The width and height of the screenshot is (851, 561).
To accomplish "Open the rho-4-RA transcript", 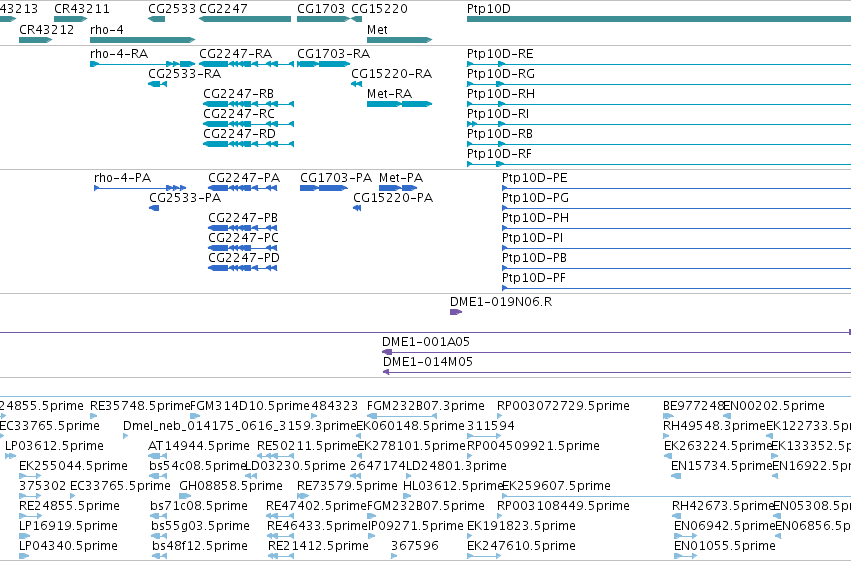I will point(119,54).
